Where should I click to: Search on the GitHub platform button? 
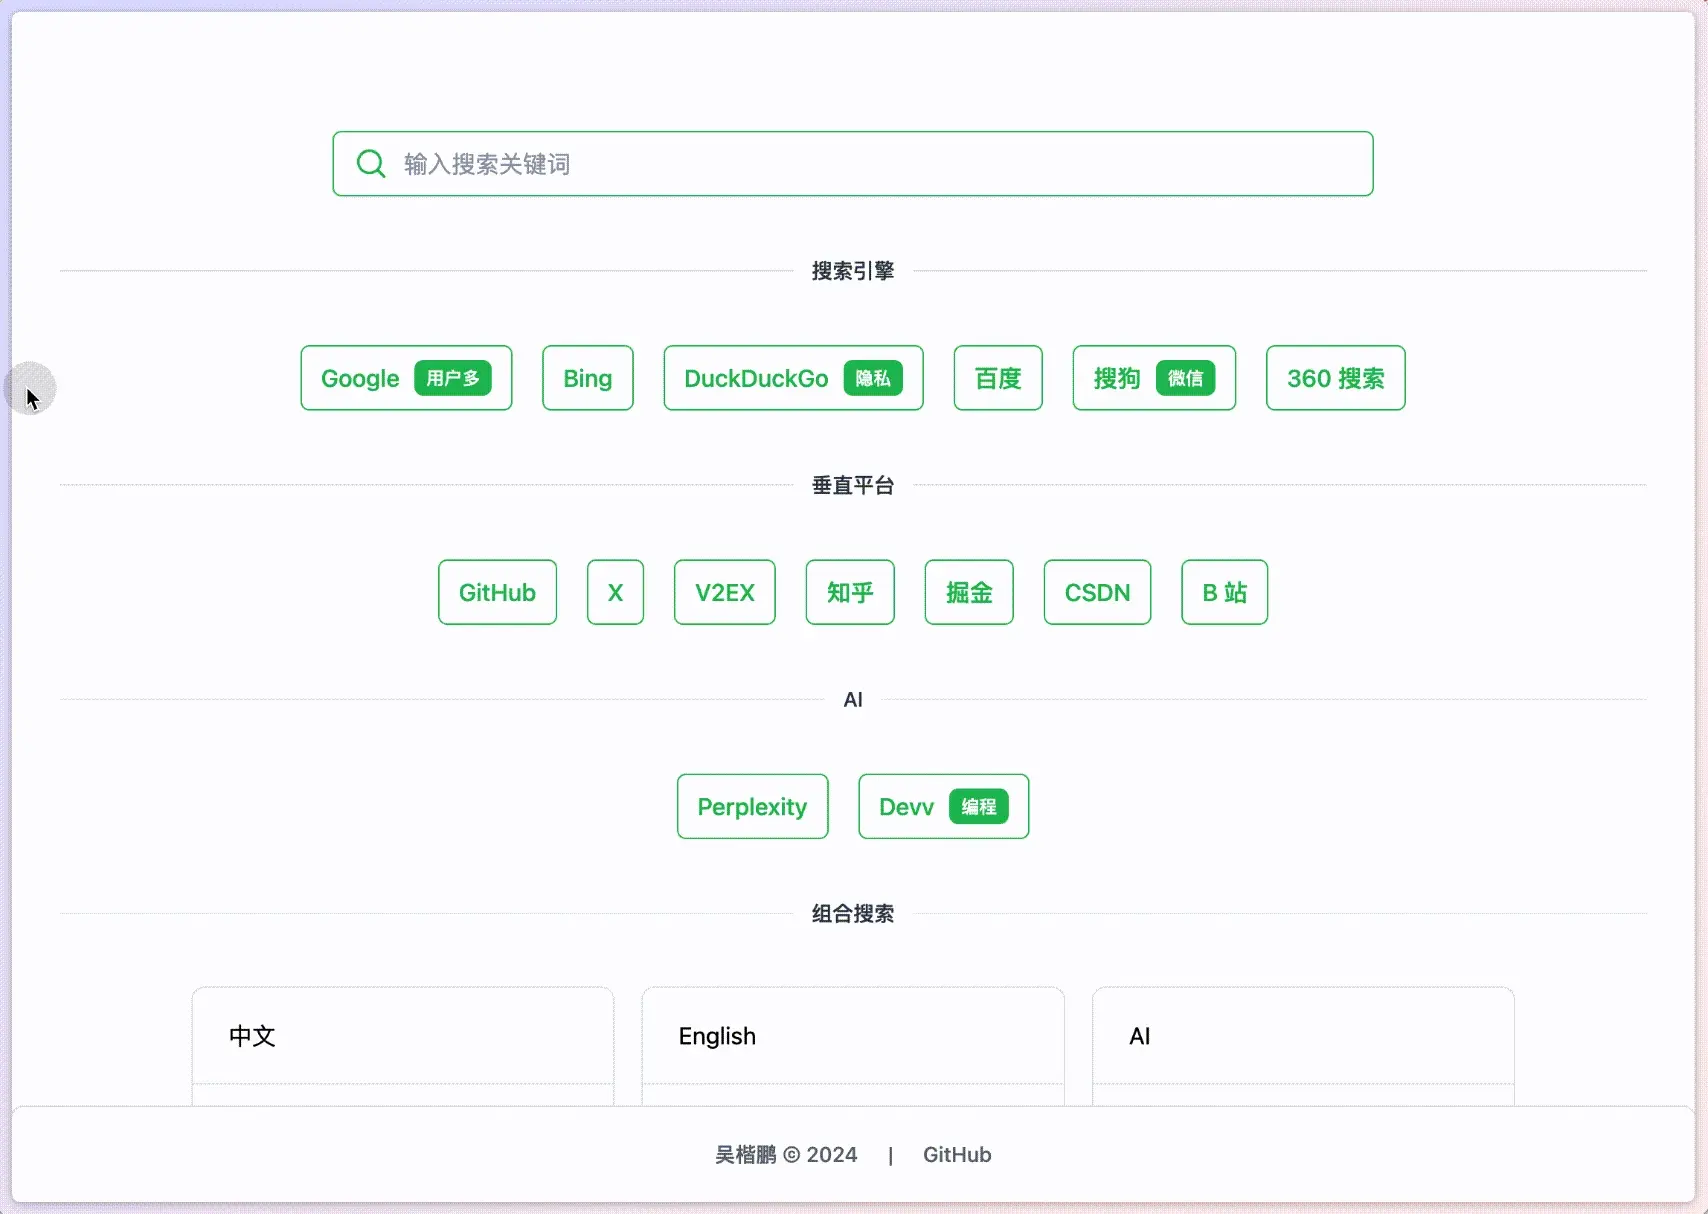tap(497, 592)
